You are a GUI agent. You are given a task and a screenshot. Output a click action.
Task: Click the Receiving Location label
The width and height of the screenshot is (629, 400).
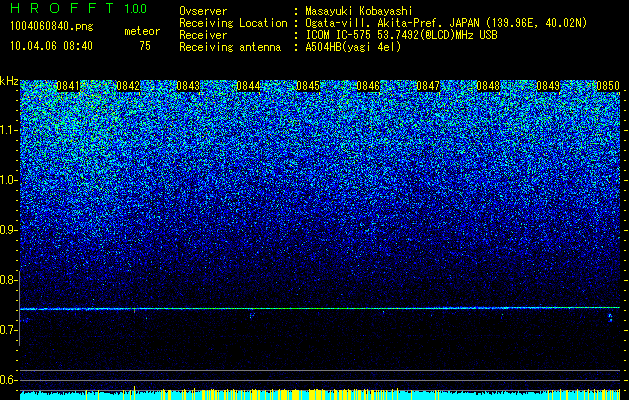[x=233, y=23]
